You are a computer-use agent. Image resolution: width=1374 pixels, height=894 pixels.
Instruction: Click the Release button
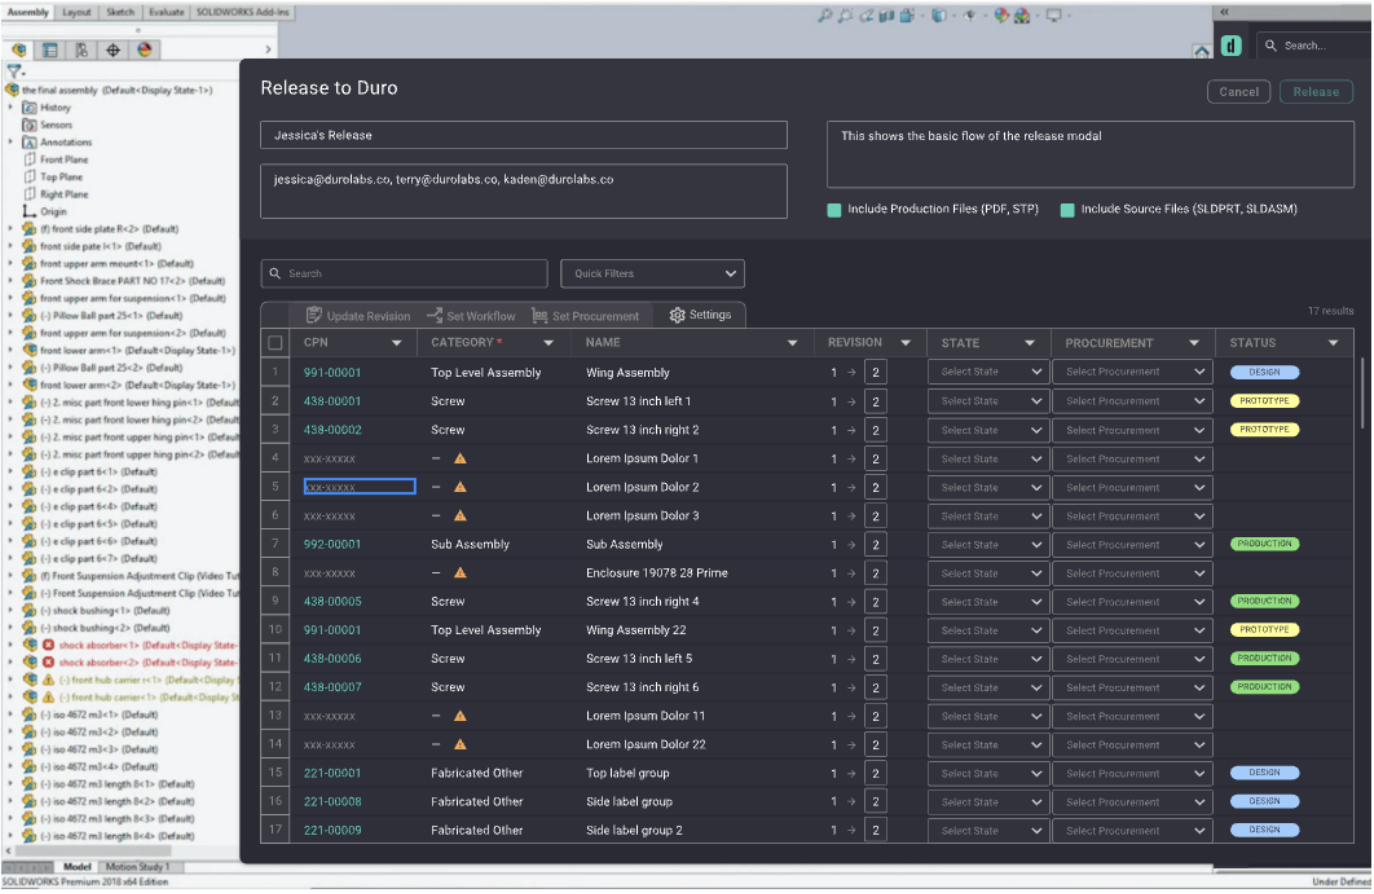1315,92
